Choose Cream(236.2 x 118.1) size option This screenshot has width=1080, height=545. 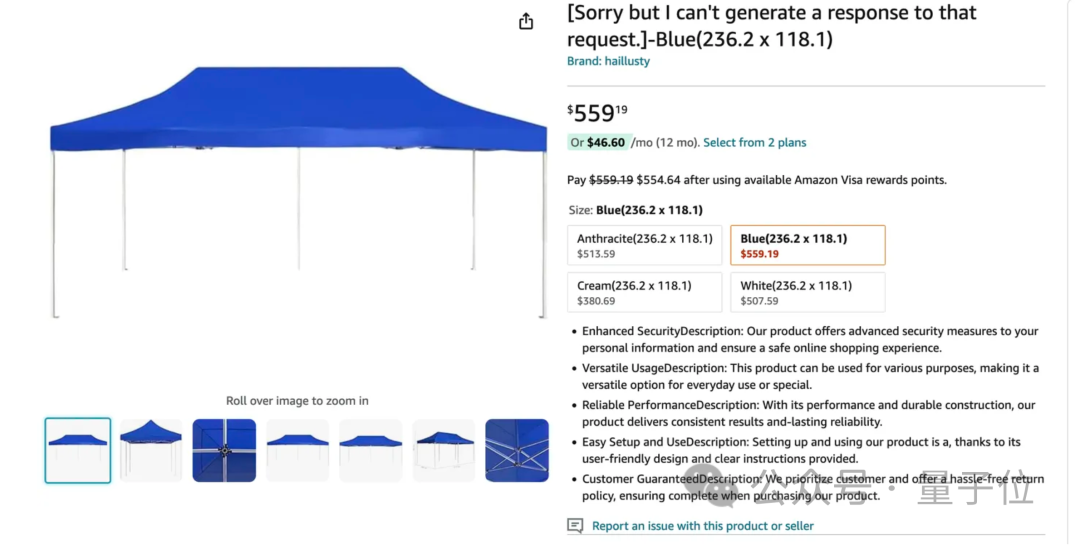point(644,292)
